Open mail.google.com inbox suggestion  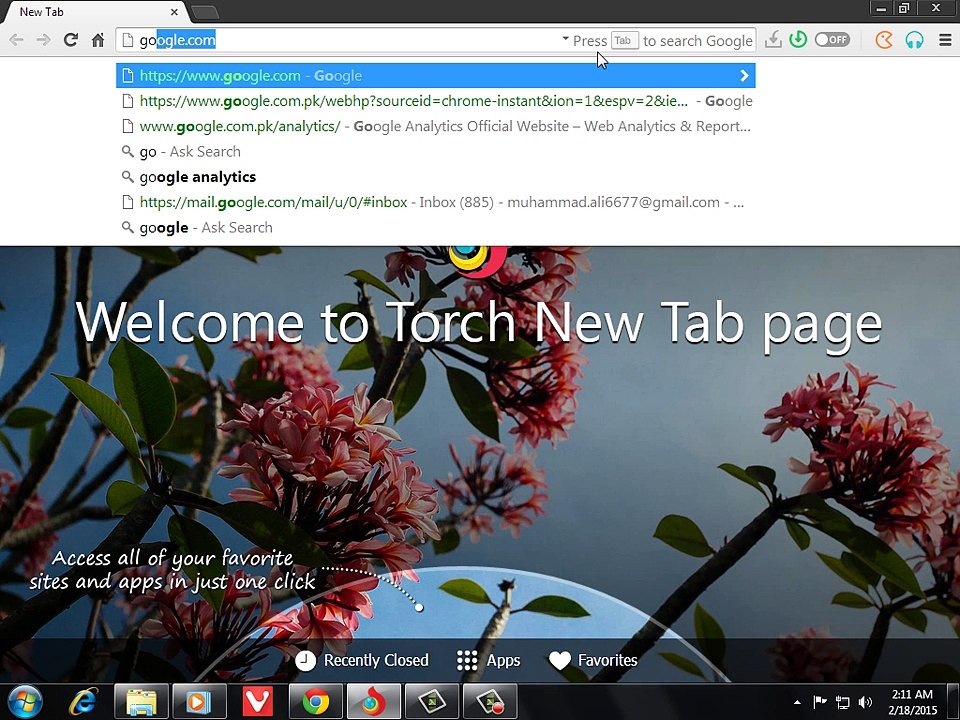435,202
